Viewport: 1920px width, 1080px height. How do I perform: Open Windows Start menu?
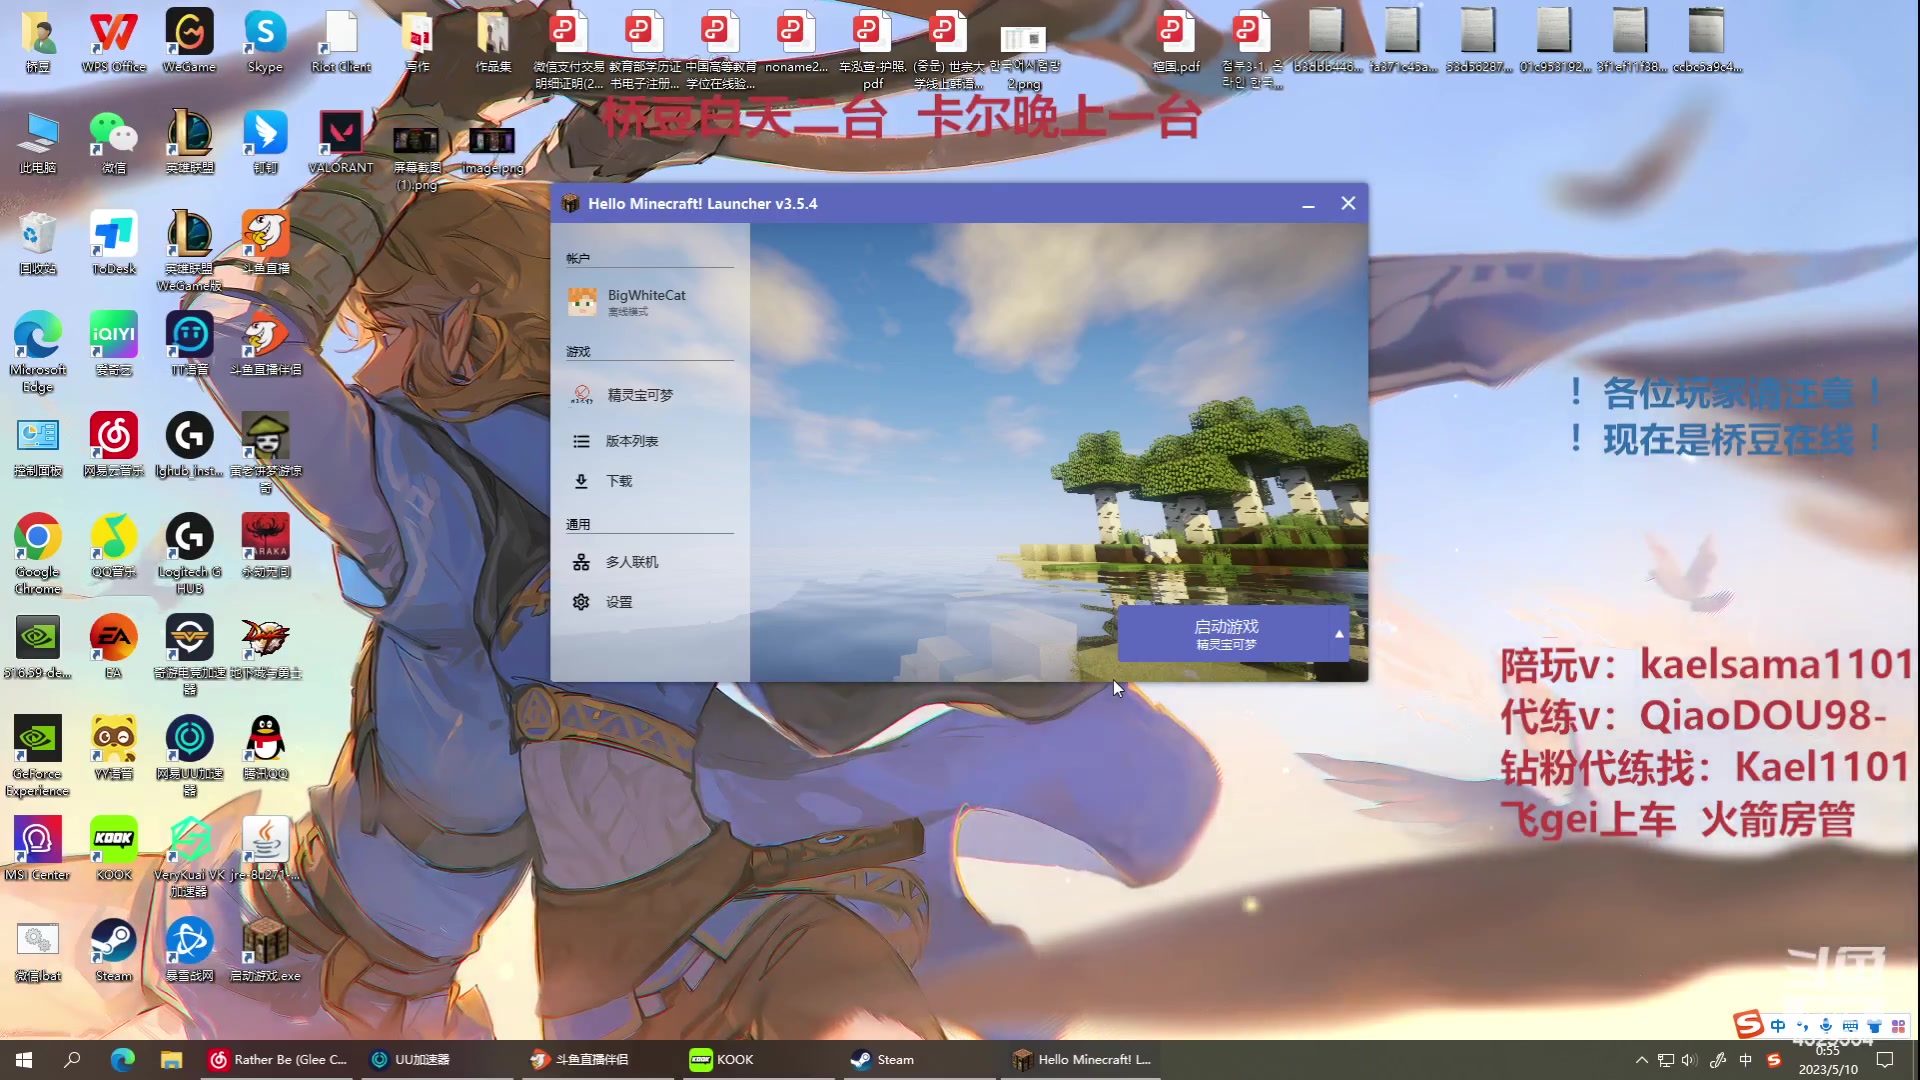click(24, 1060)
